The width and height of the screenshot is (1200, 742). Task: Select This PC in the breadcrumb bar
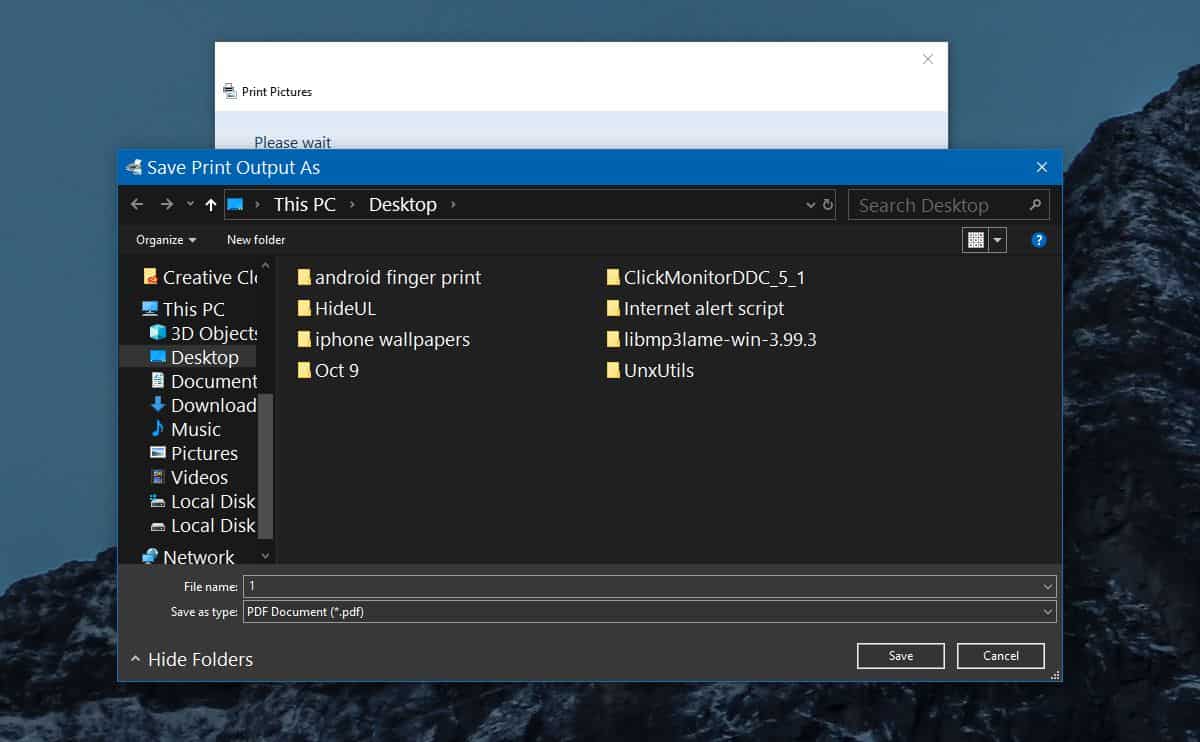click(304, 204)
